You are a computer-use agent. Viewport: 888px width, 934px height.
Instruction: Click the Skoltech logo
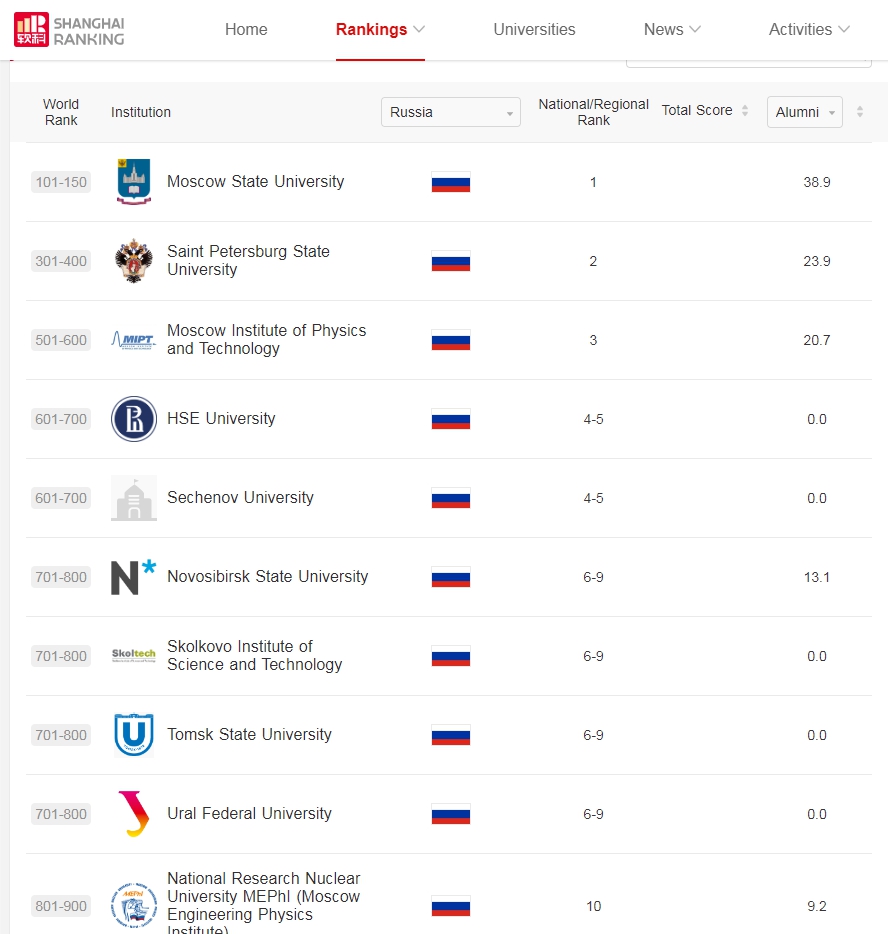tap(133, 656)
